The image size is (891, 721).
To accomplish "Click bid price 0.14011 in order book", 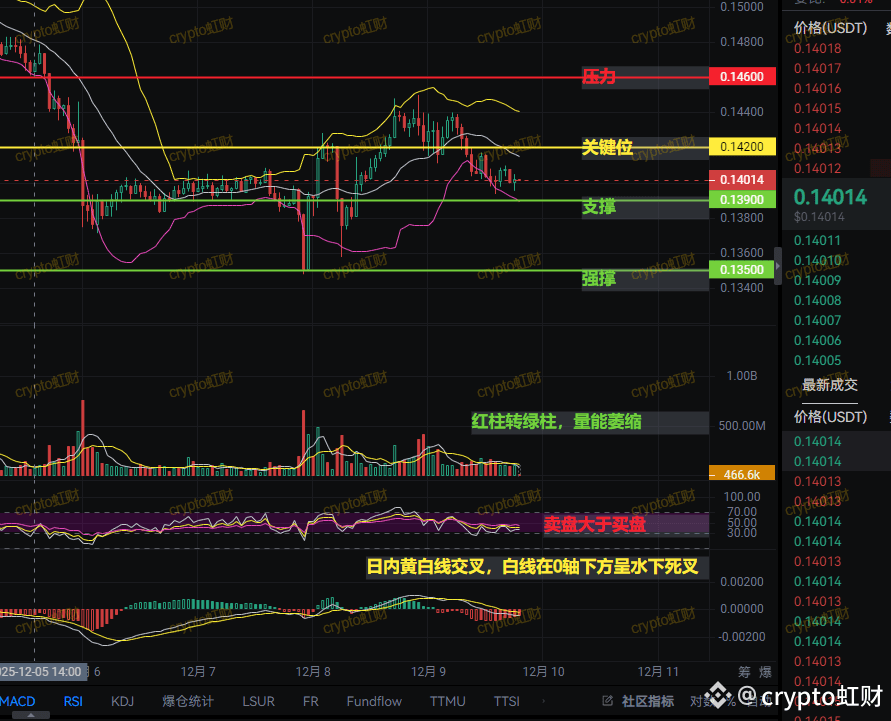I will (817, 240).
